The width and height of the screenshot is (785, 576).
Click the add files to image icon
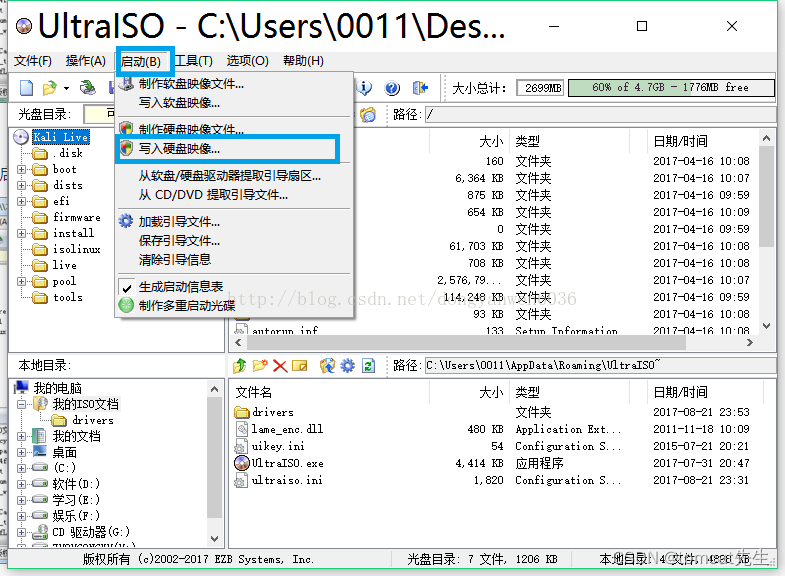click(327, 366)
